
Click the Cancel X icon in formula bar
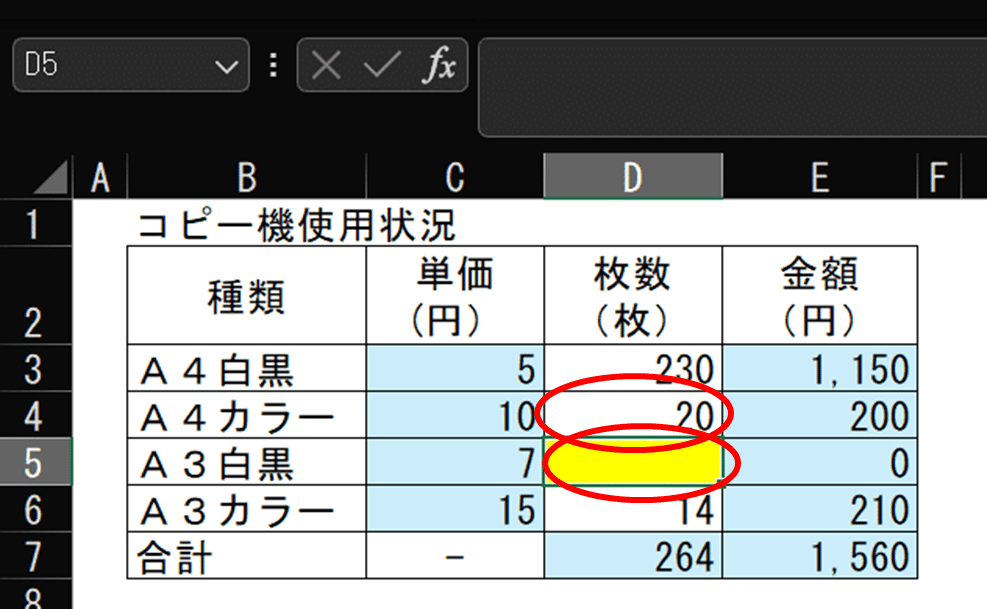pos(326,65)
